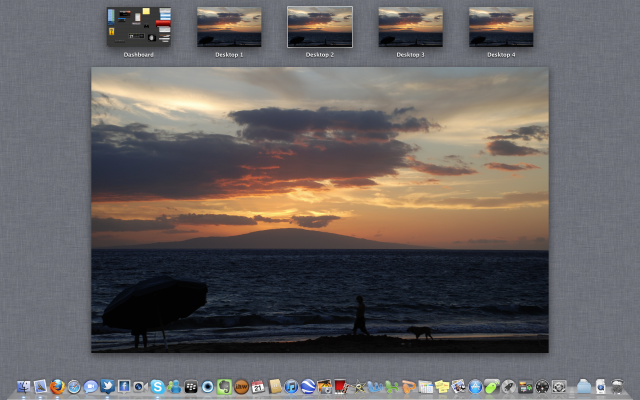Open the BlackBerry app icon in dock
Image resolution: width=640 pixels, height=400 pixels.
coord(191,386)
